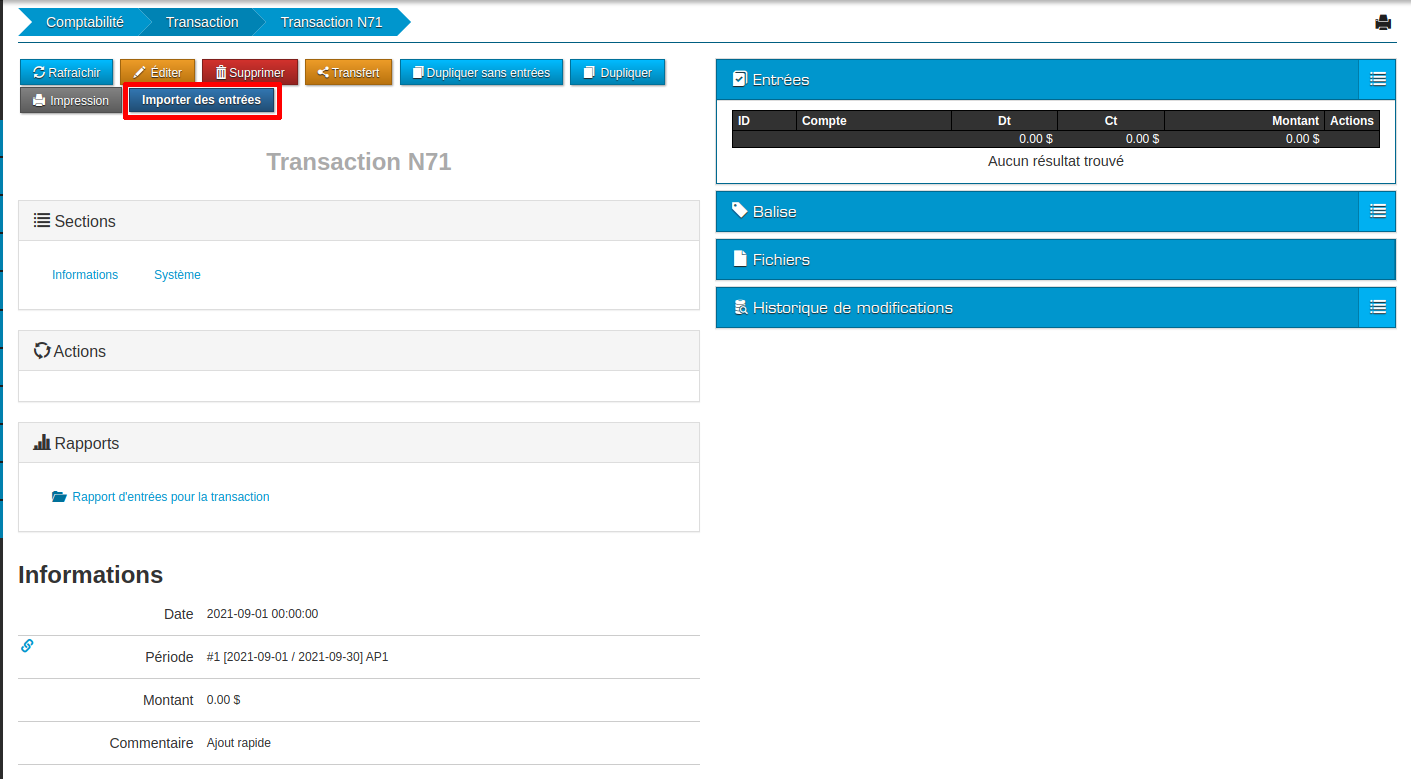Click the printer icon at top right
The image size is (1411, 779).
tap(1383, 23)
